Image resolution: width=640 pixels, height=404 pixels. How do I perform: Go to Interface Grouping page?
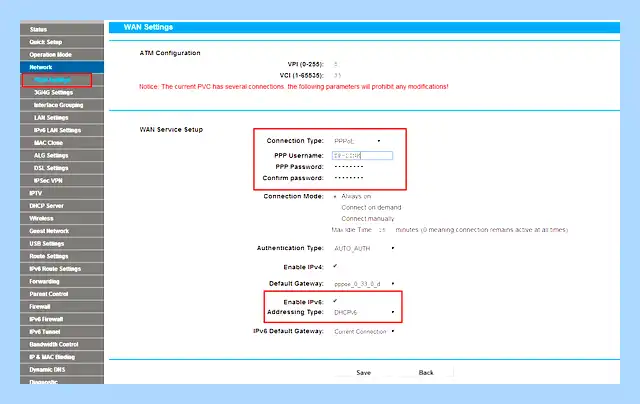click(62, 105)
